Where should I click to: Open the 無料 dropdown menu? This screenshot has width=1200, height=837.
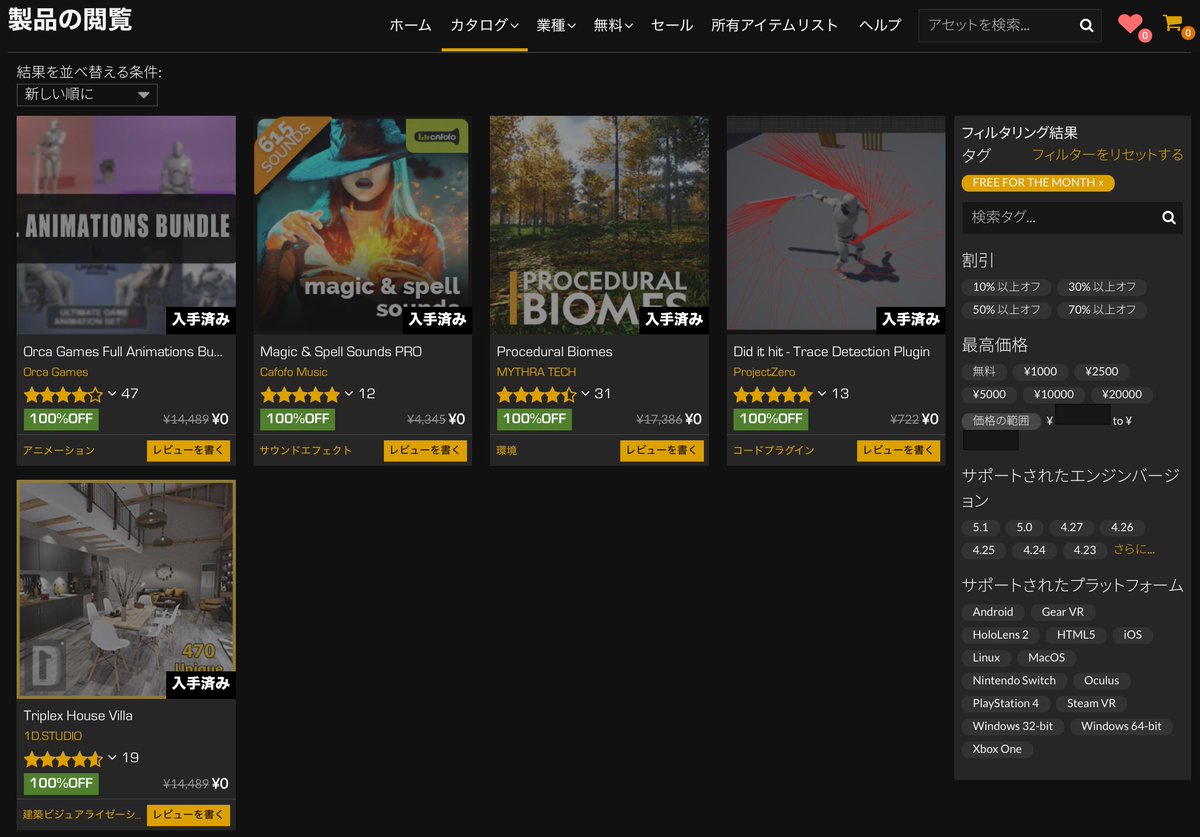(x=613, y=26)
